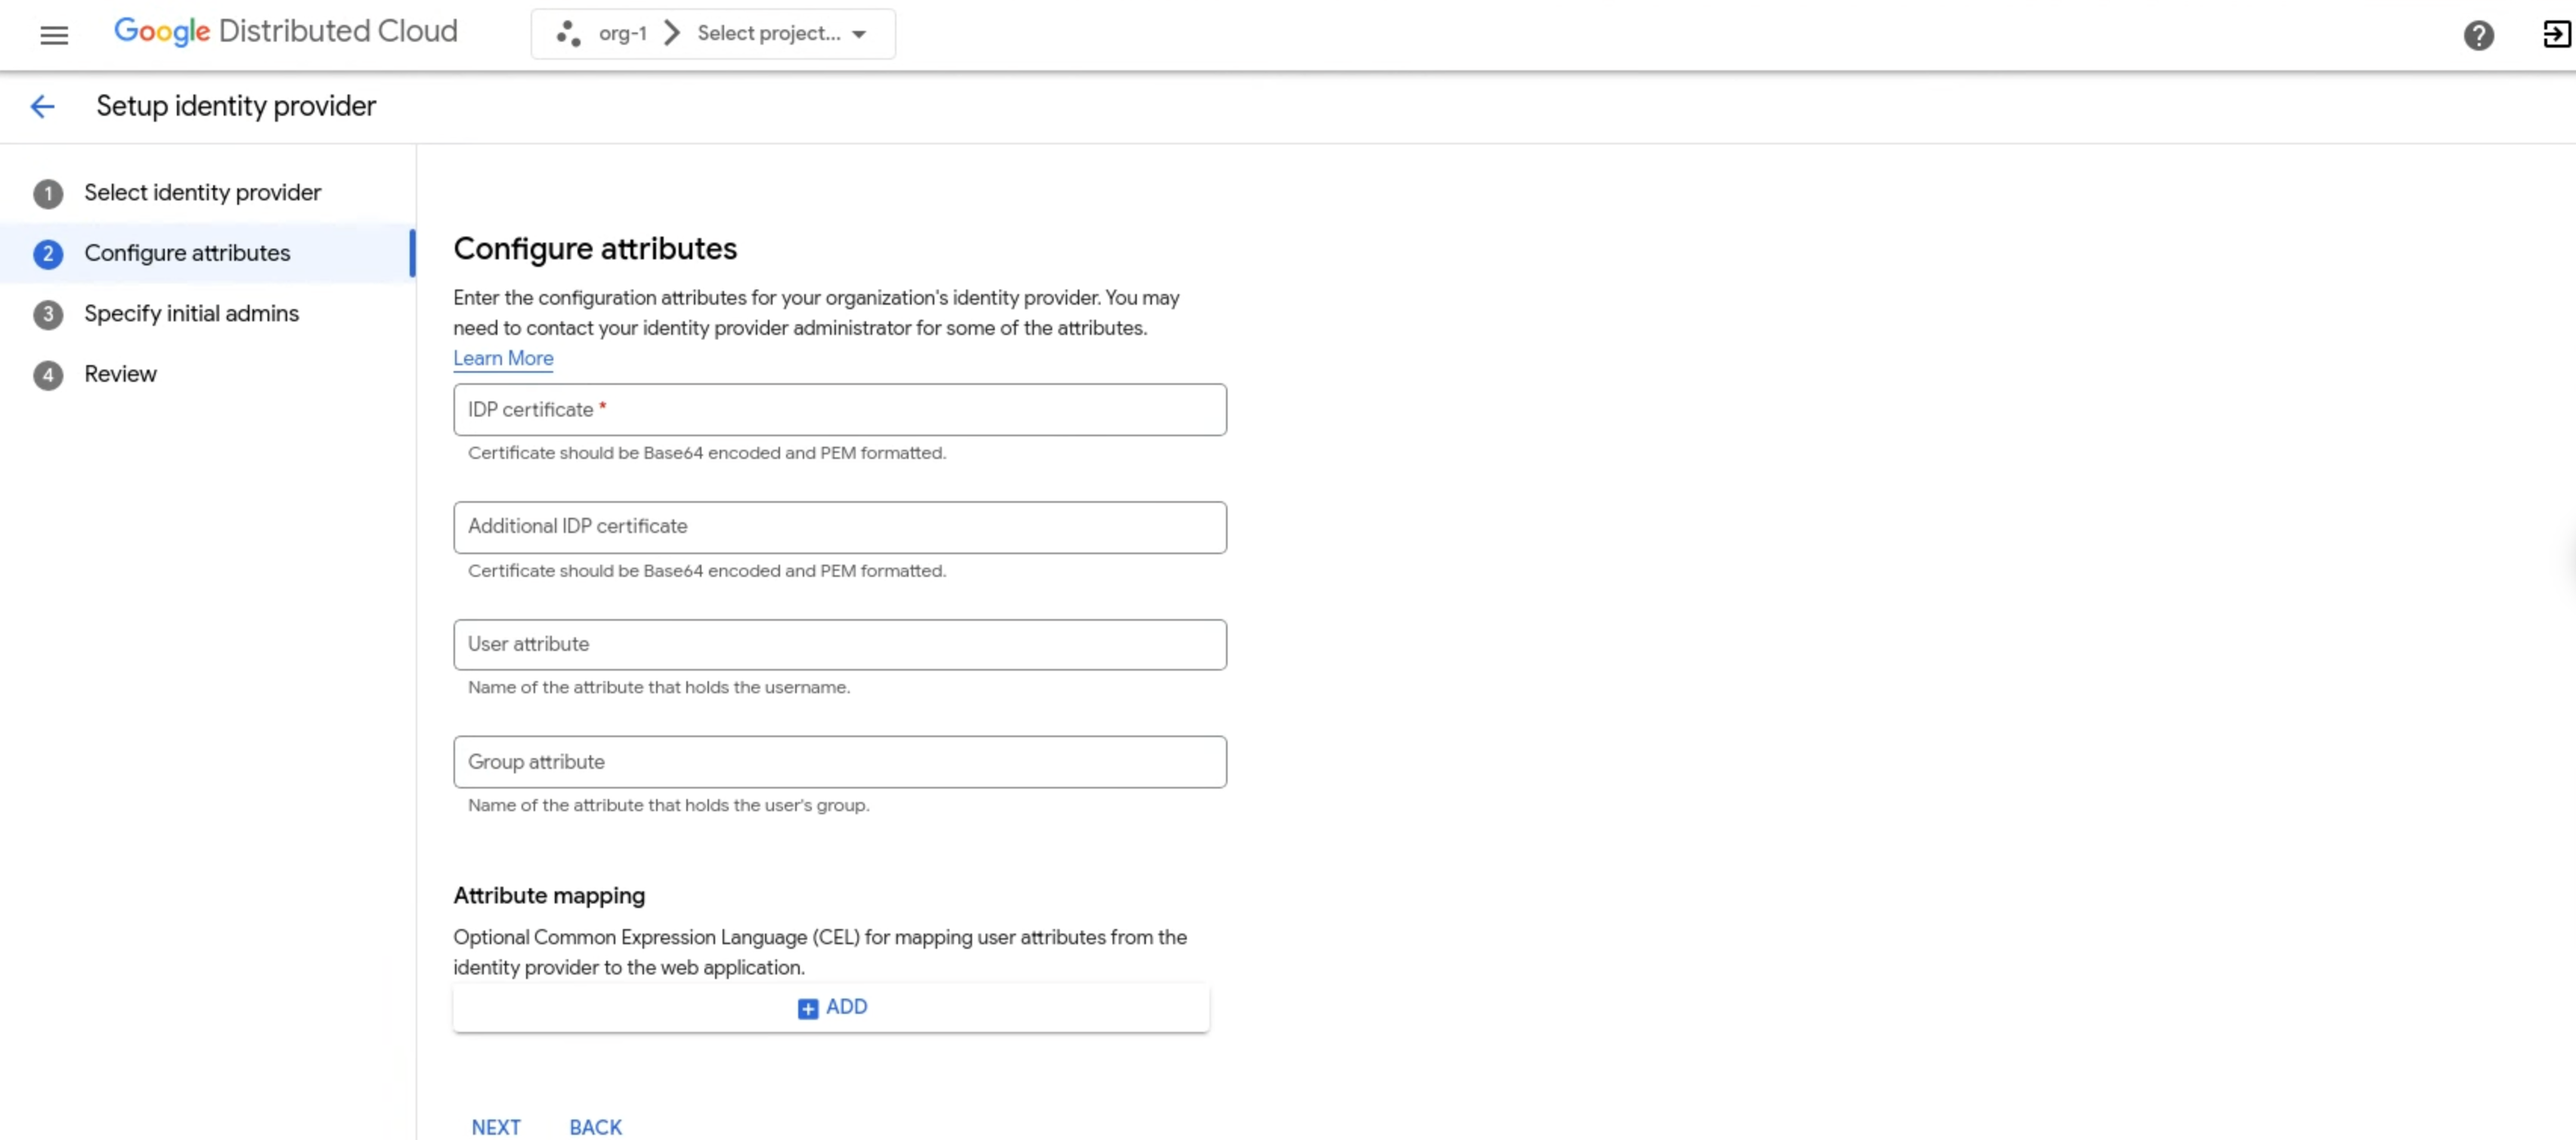Click into the Group attribute field

(x=839, y=763)
